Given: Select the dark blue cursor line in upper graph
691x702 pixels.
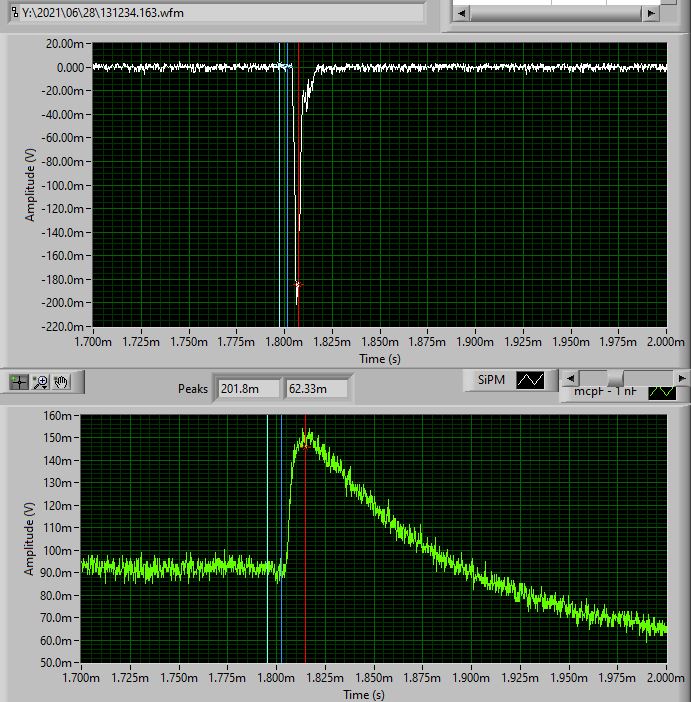Looking at the screenshot, I should 288,184.
